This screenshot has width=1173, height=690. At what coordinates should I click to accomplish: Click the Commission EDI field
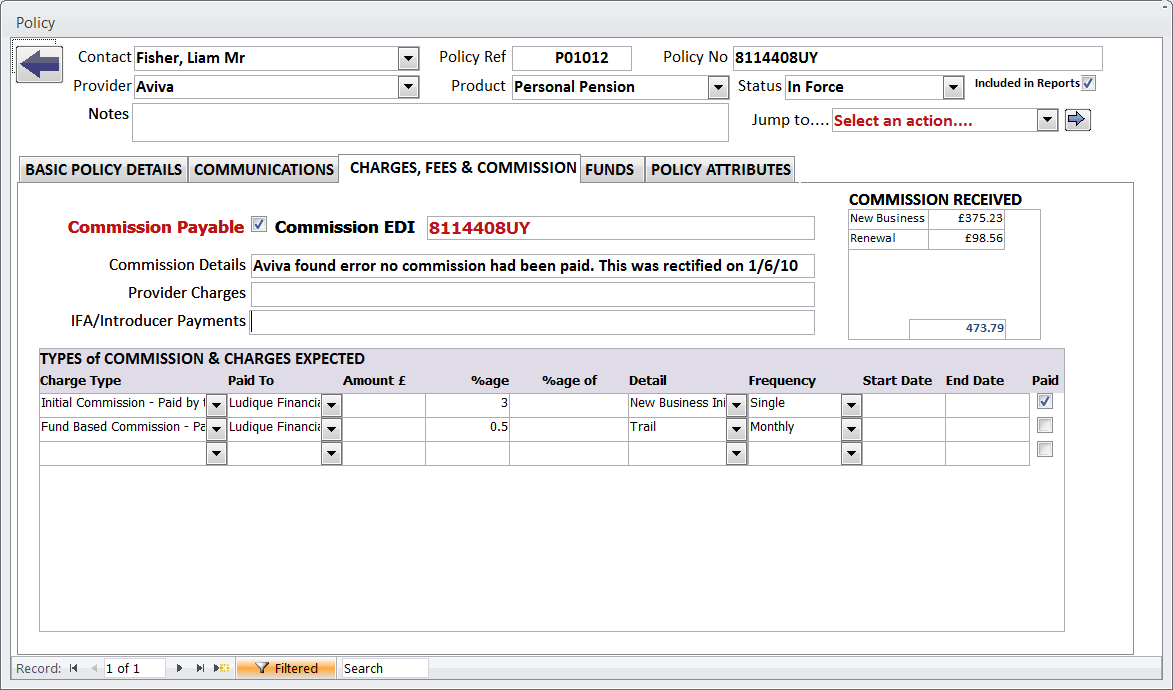tap(620, 228)
